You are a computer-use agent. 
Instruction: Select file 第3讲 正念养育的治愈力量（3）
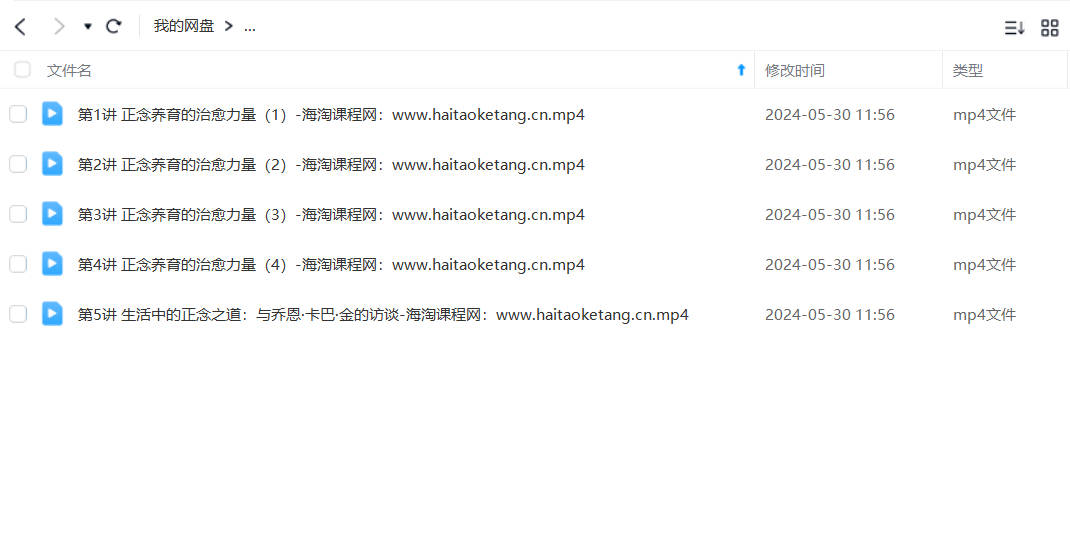click(331, 214)
